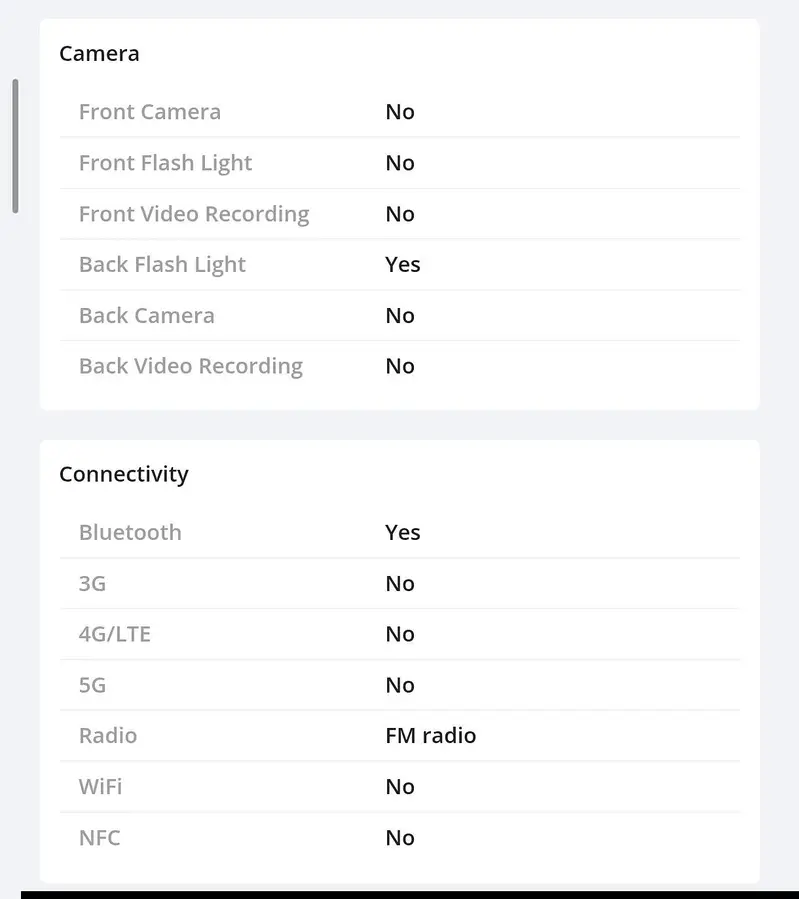Select the Front Camera row label

click(150, 112)
